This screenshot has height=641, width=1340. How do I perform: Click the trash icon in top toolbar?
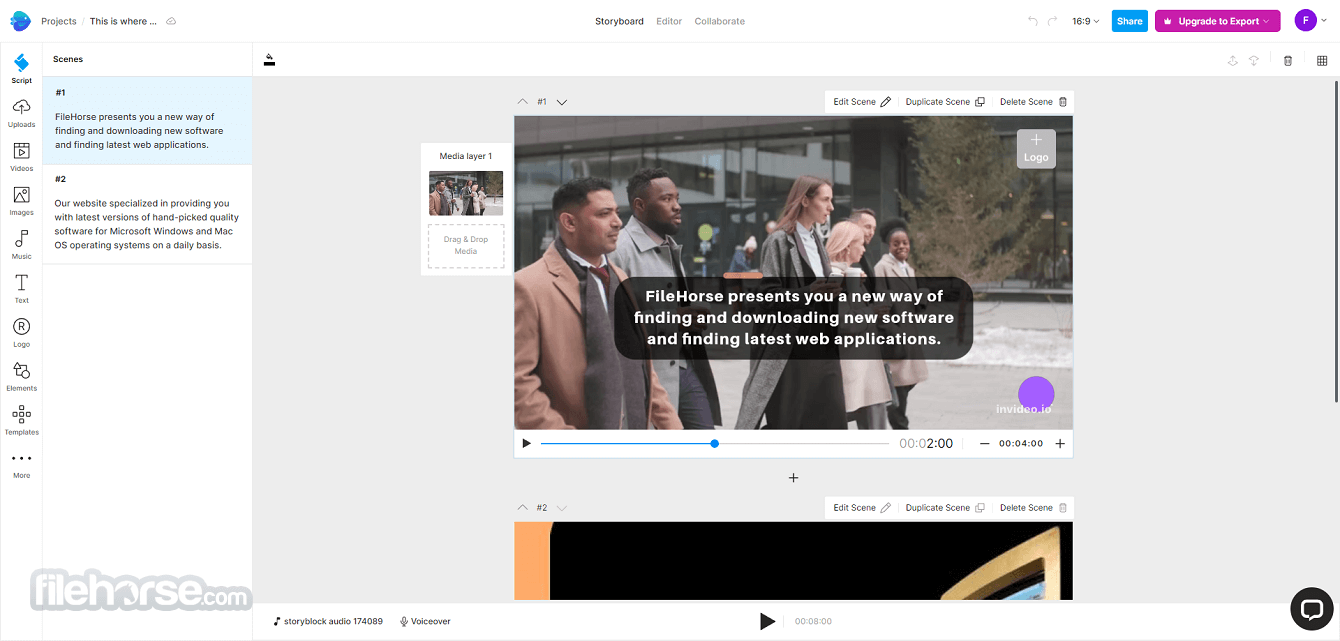(1288, 61)
